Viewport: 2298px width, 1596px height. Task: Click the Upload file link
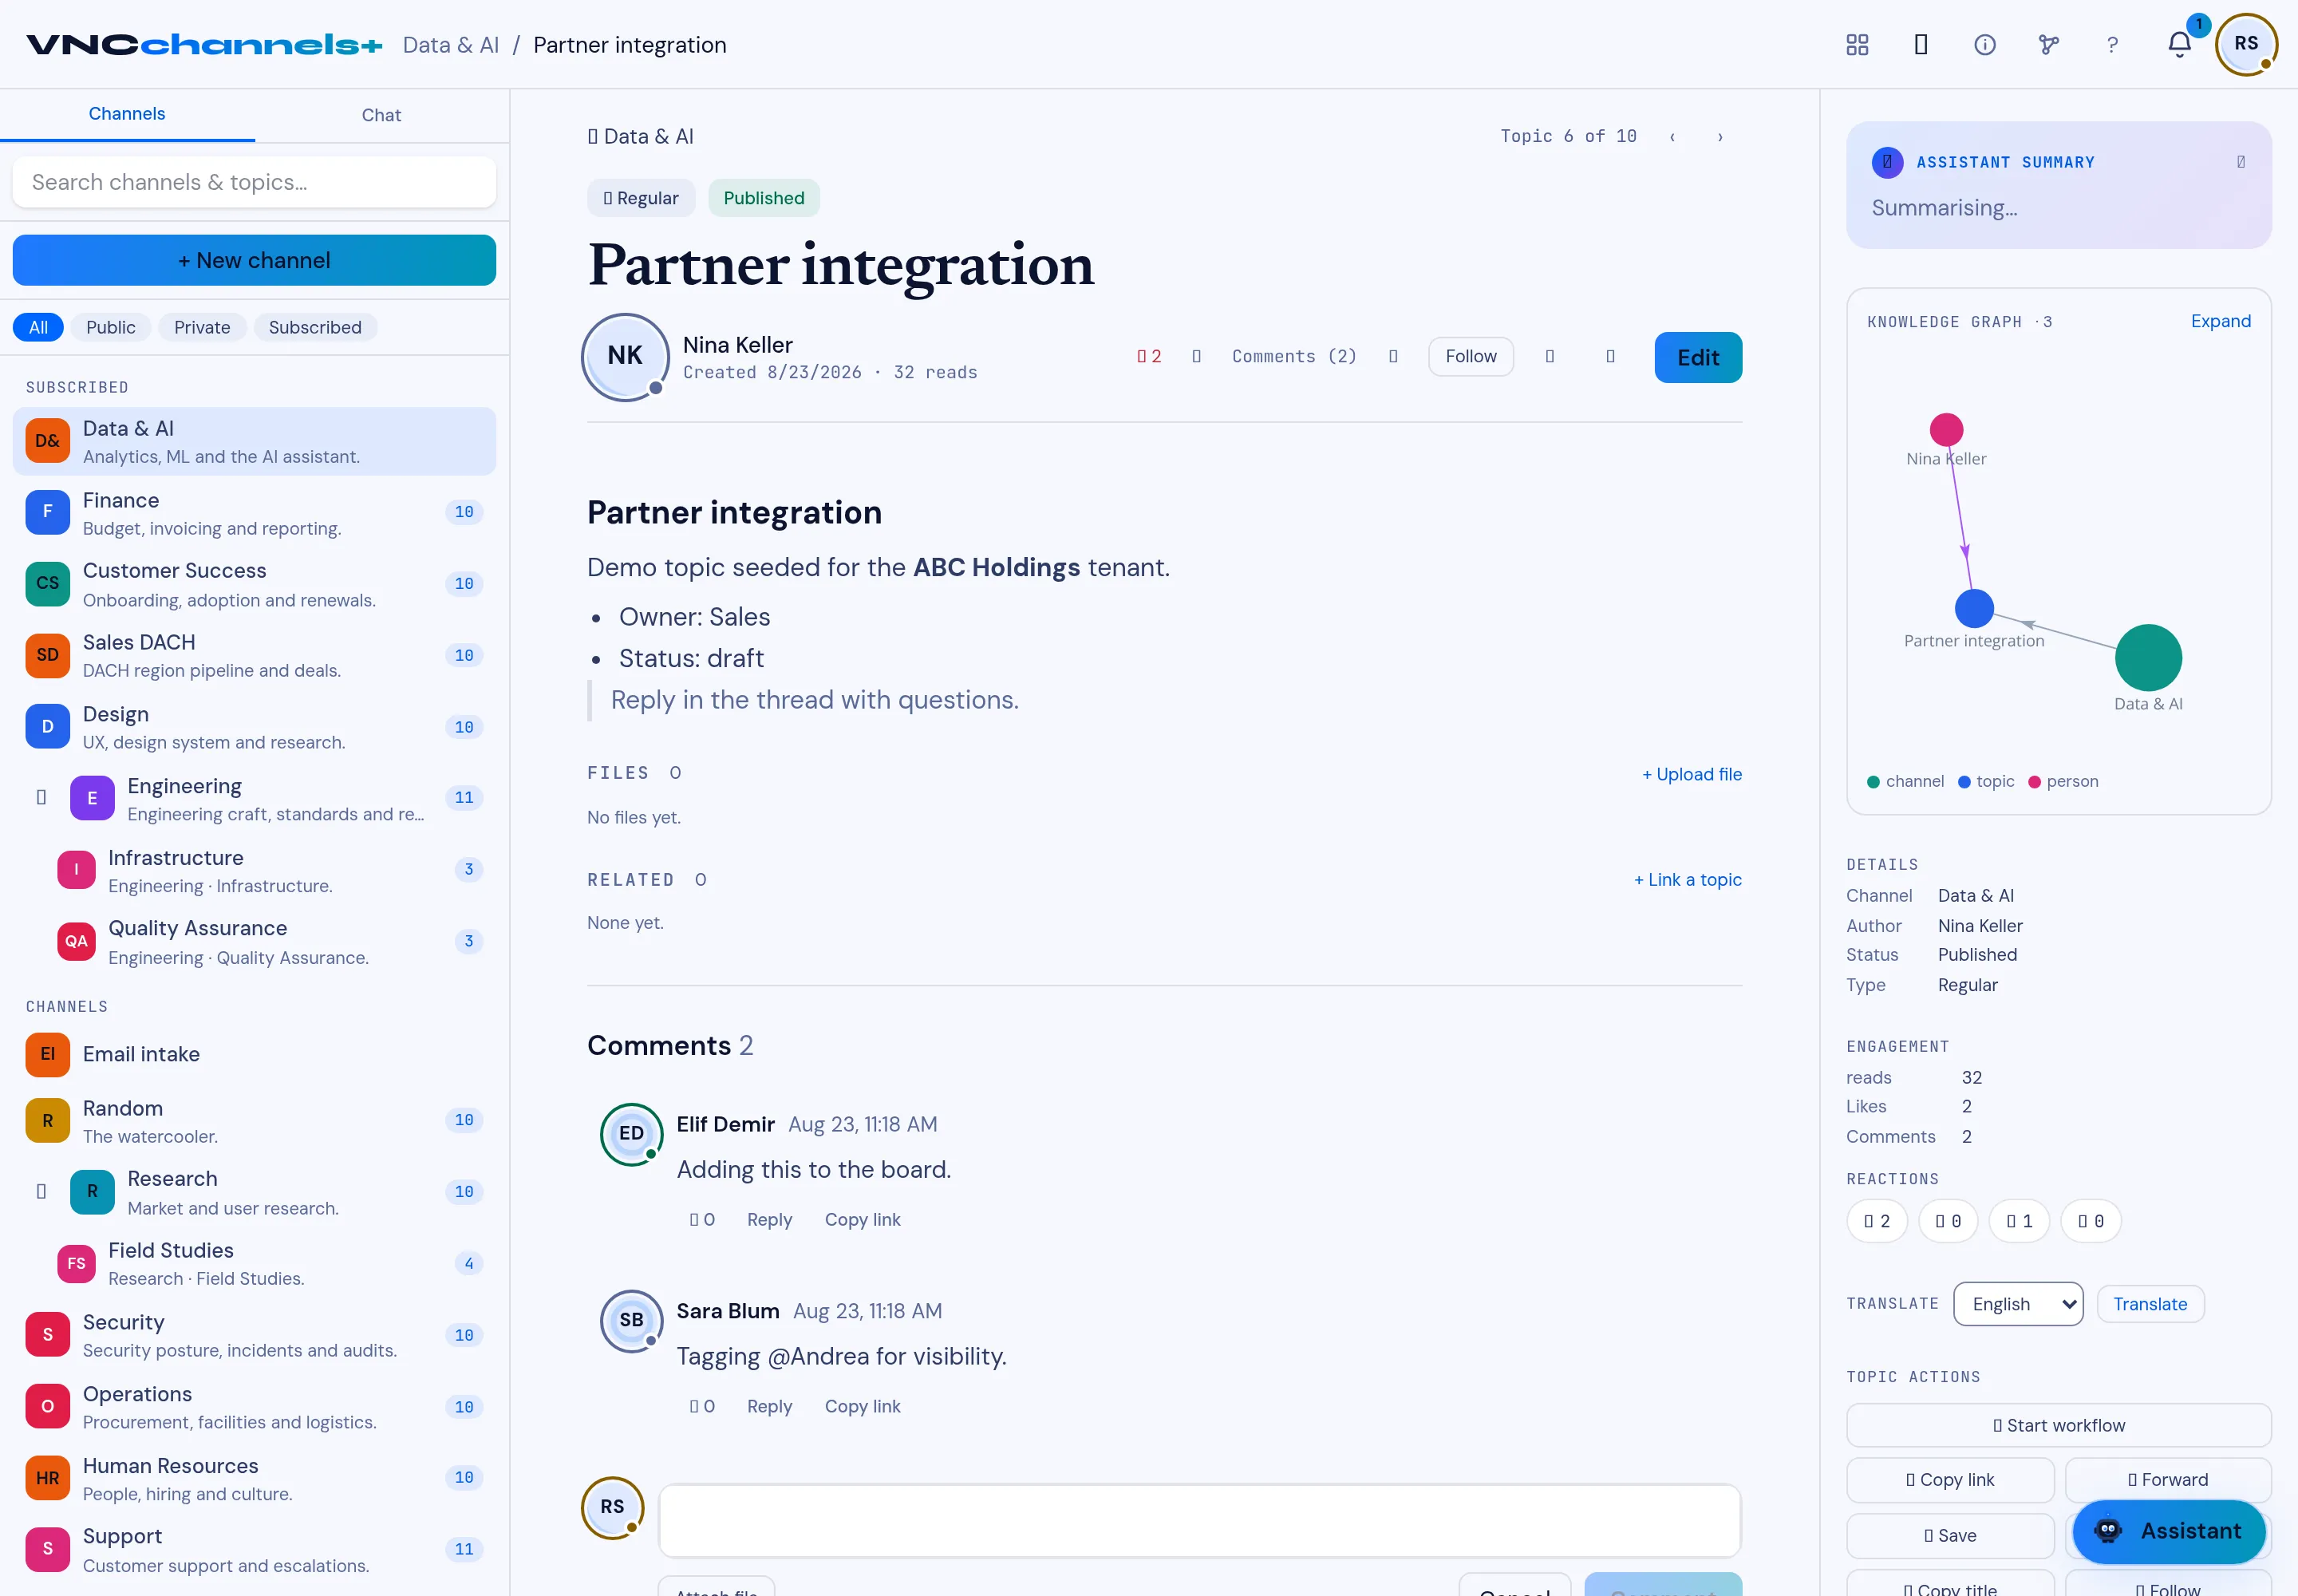[1691, 774]
